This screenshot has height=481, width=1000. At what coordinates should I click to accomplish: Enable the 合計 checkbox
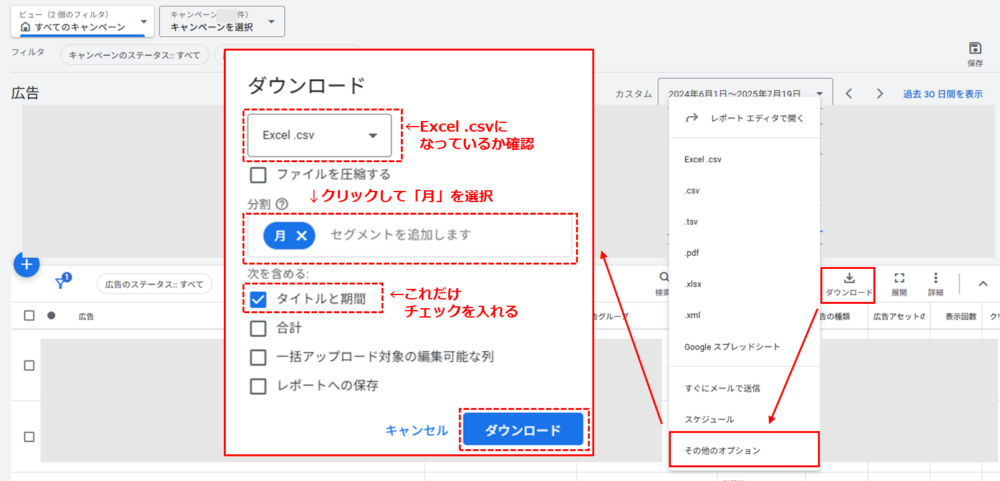(x=258, y=327)
